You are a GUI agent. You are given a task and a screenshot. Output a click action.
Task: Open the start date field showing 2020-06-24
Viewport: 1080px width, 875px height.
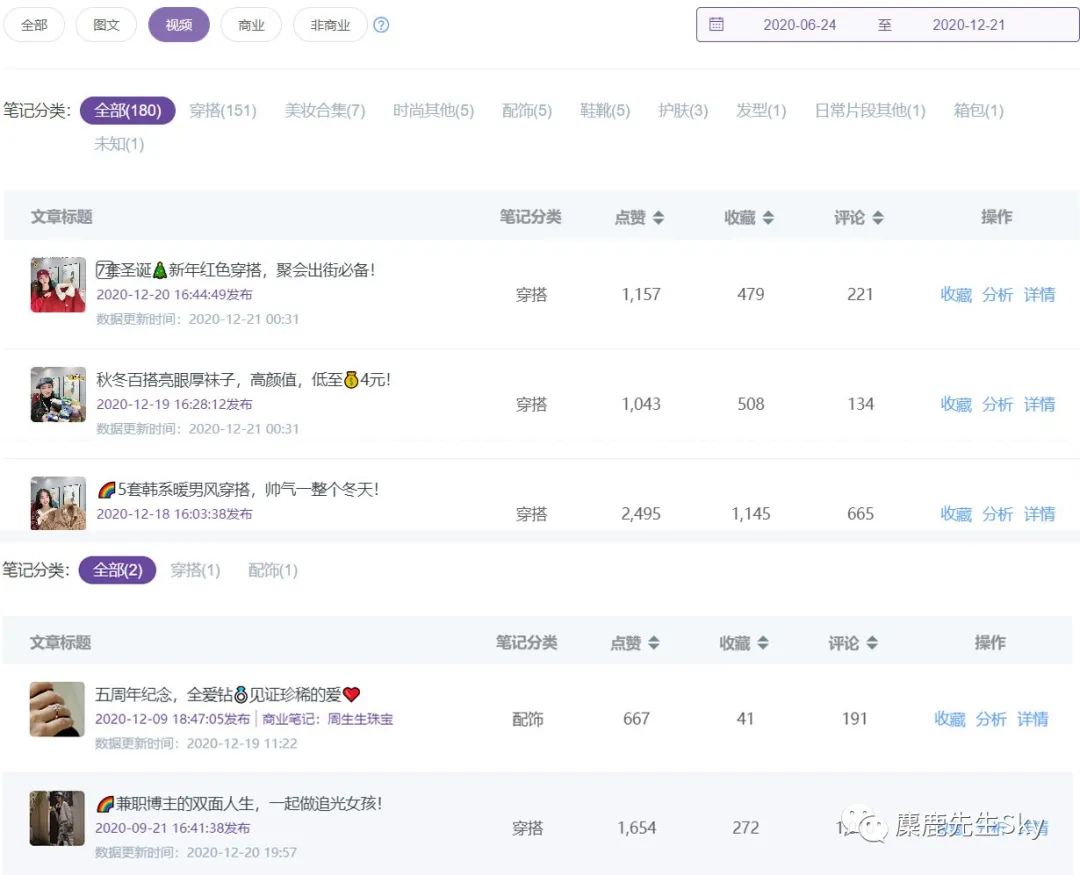[x=800, y=25]
